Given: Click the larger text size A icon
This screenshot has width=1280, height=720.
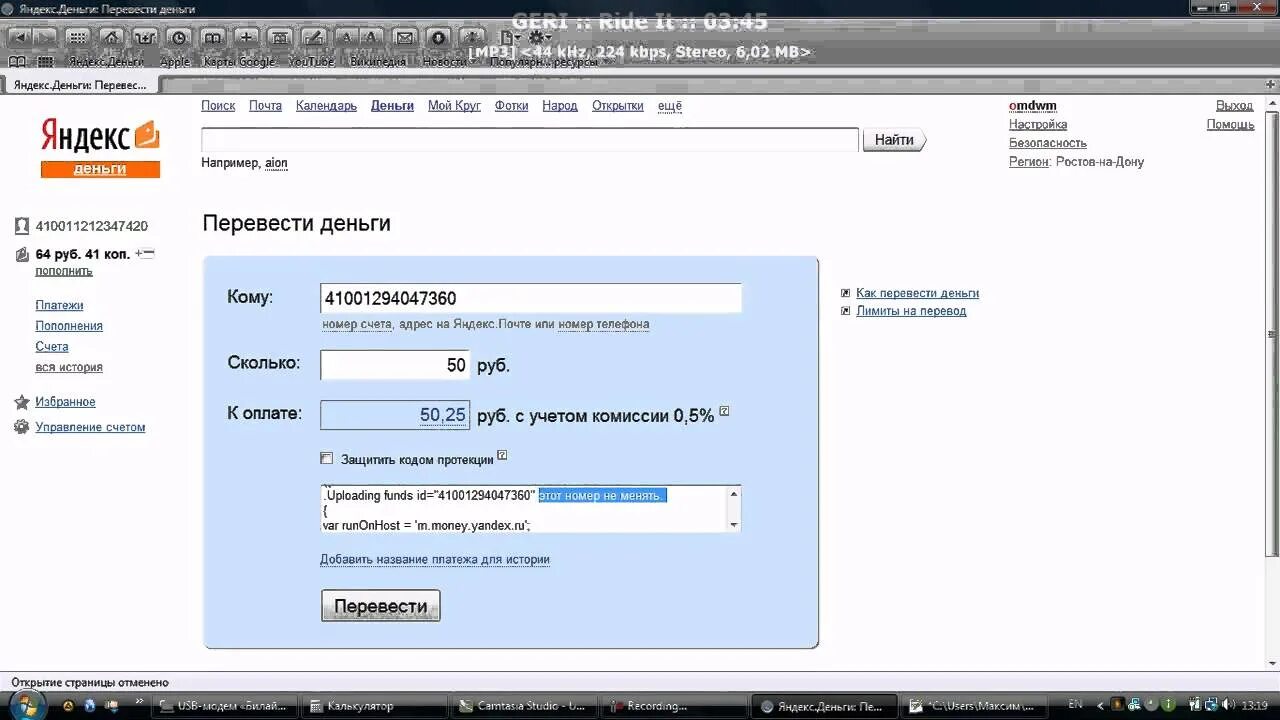Looking at the screenshot, I should [371, 37].
